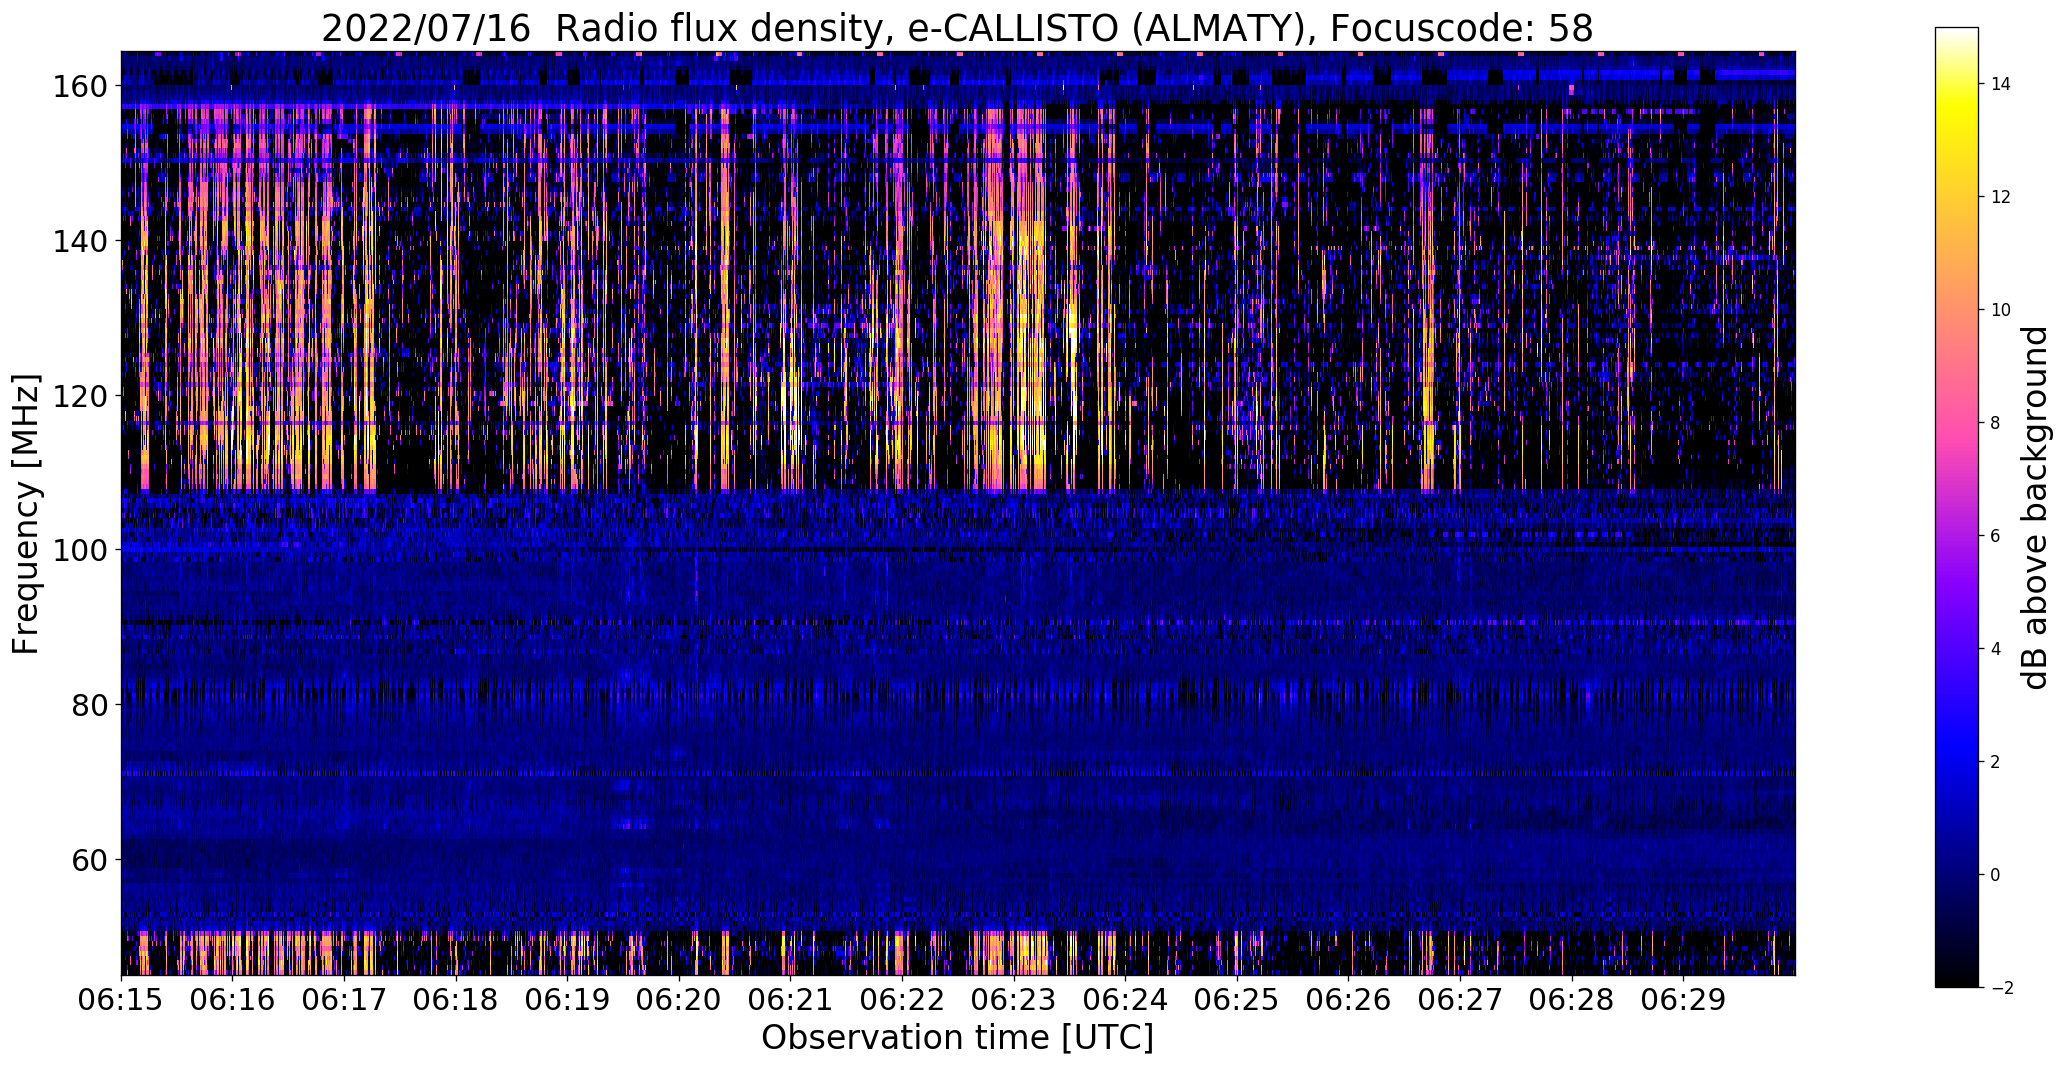The image size is (2066, 1067).
Task: Click the colorbar tick label 12
Action: [2001, 198]
